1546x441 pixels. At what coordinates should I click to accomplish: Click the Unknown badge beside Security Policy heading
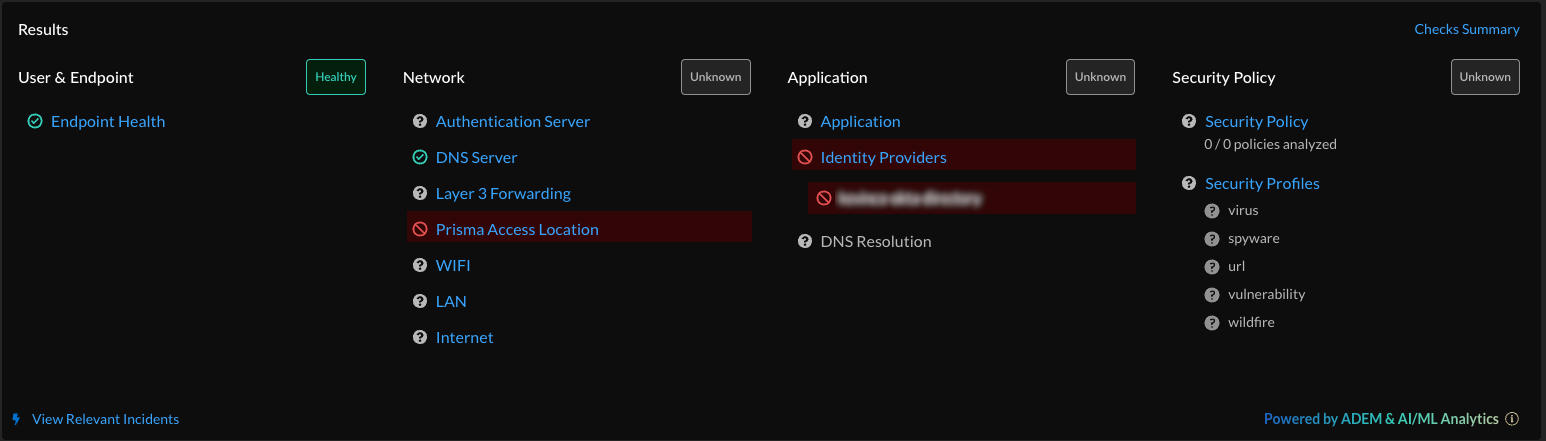(x=1485, y=77)
